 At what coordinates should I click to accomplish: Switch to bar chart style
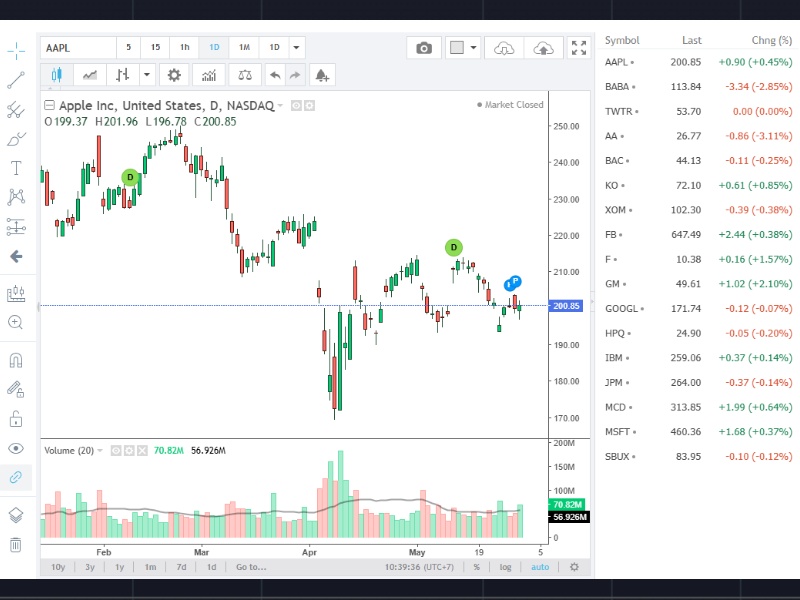coord(122,75)
